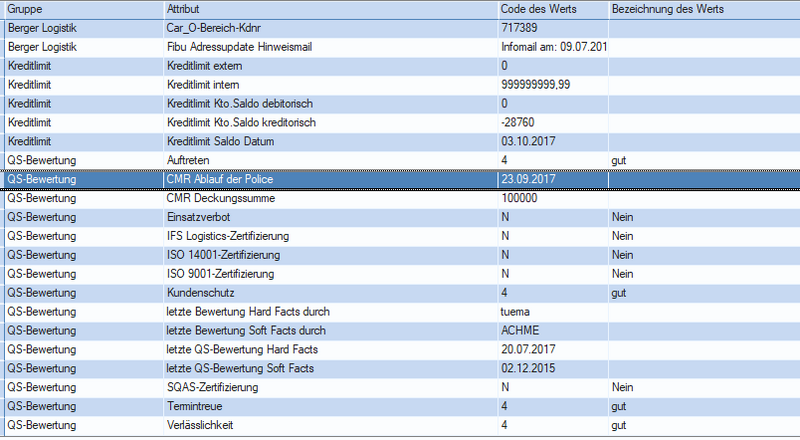Click Berger Logistik in the Car_O-Bereich-Kdnr row
This screenshot has width=800, height=440.
[x=42, y=28]
